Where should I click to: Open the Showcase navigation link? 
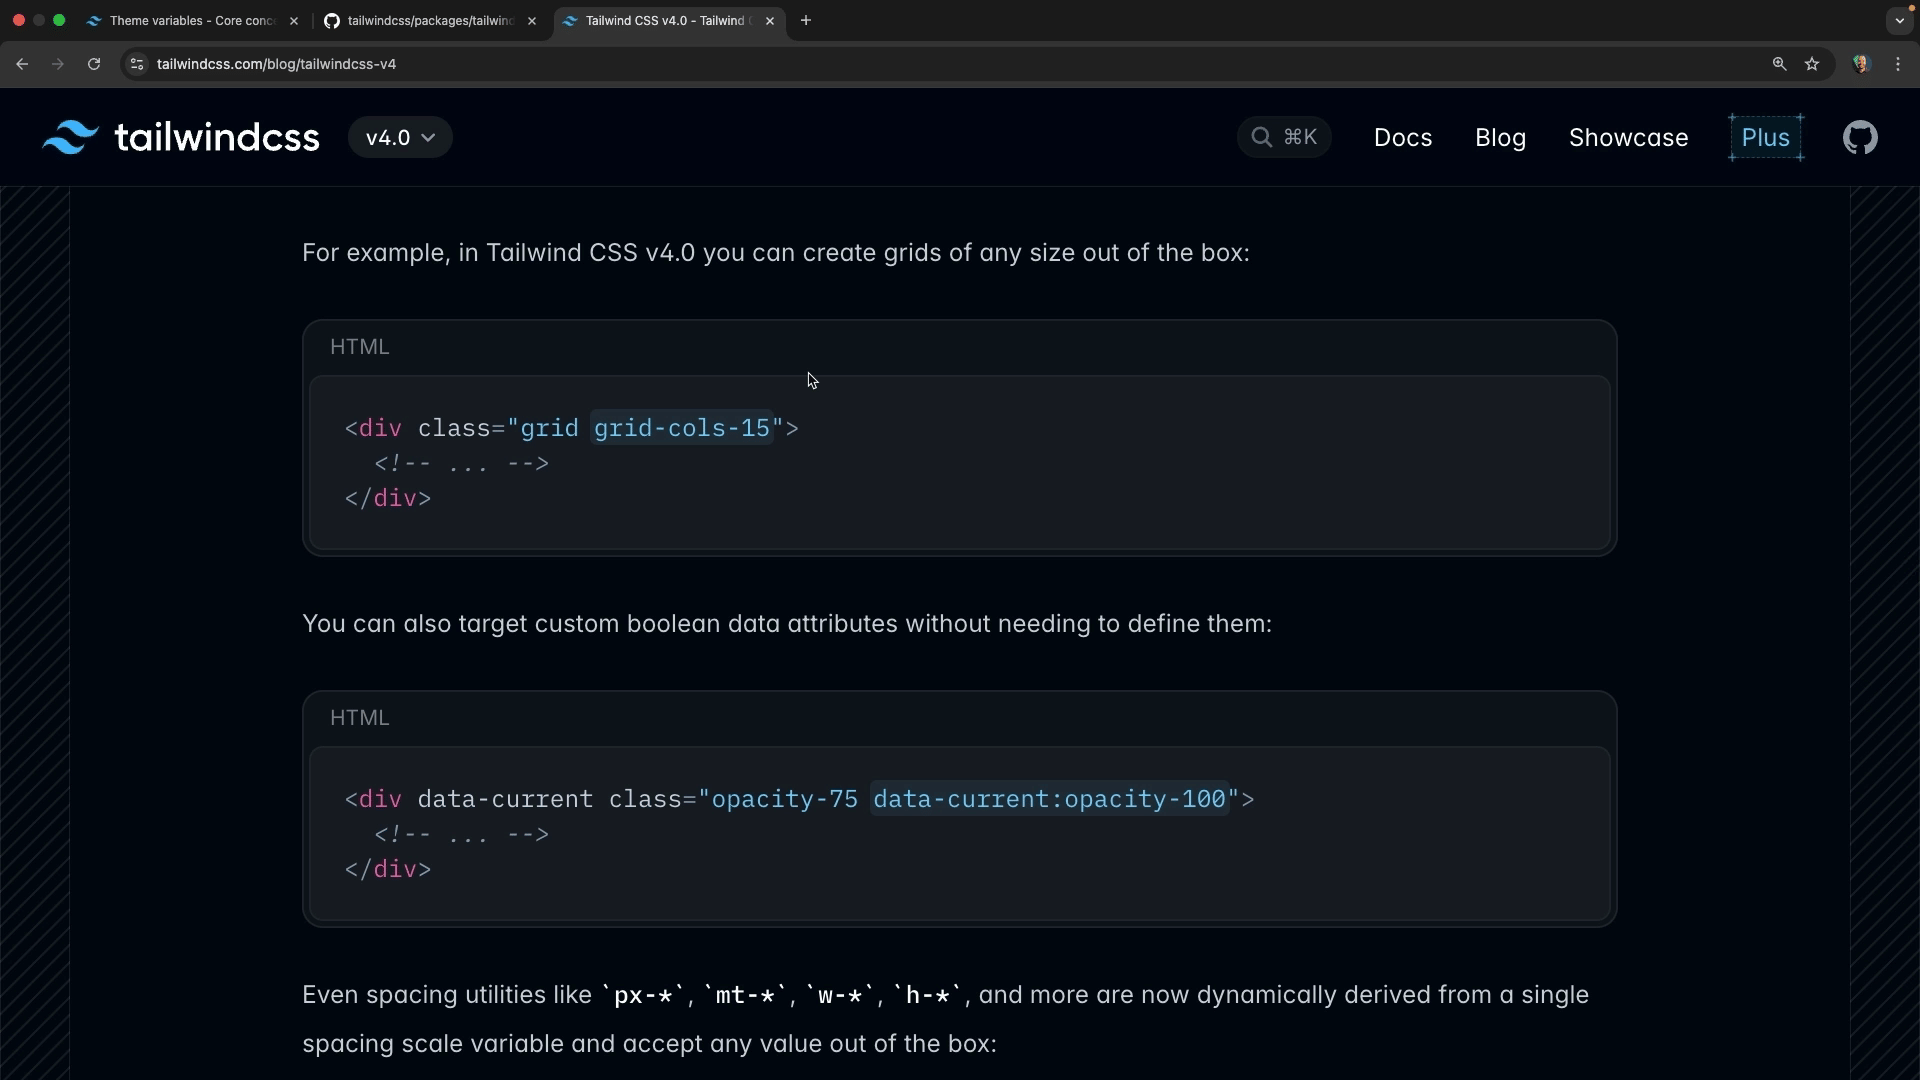tap(1628, 138)
